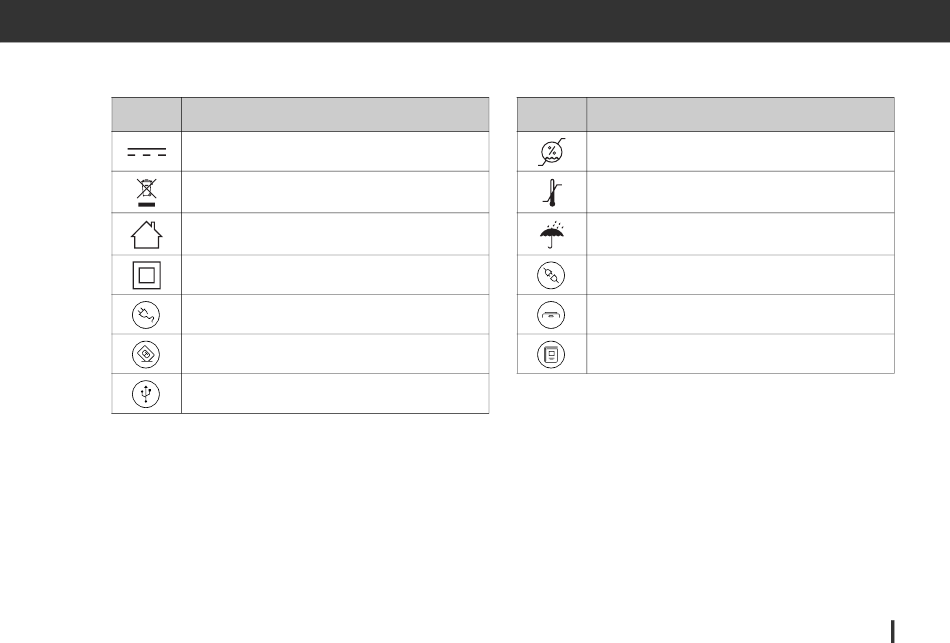Select the umbrella keep-dry symbol

551,235
